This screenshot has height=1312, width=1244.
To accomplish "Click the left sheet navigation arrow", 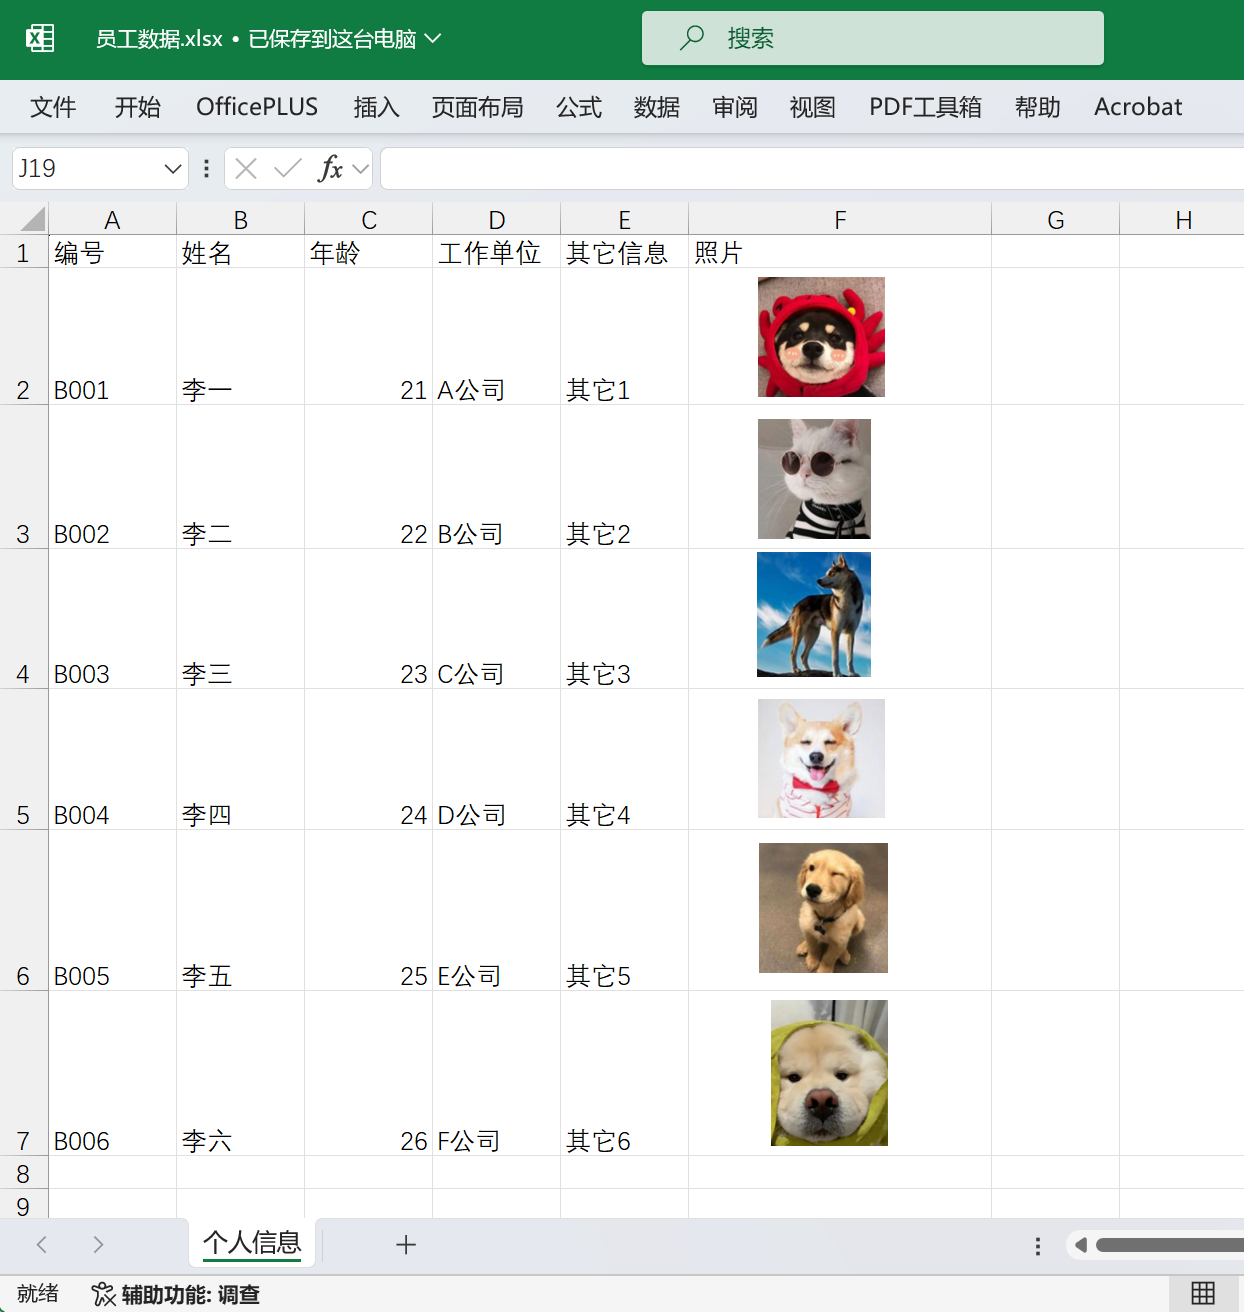I will click(41, 1245).
